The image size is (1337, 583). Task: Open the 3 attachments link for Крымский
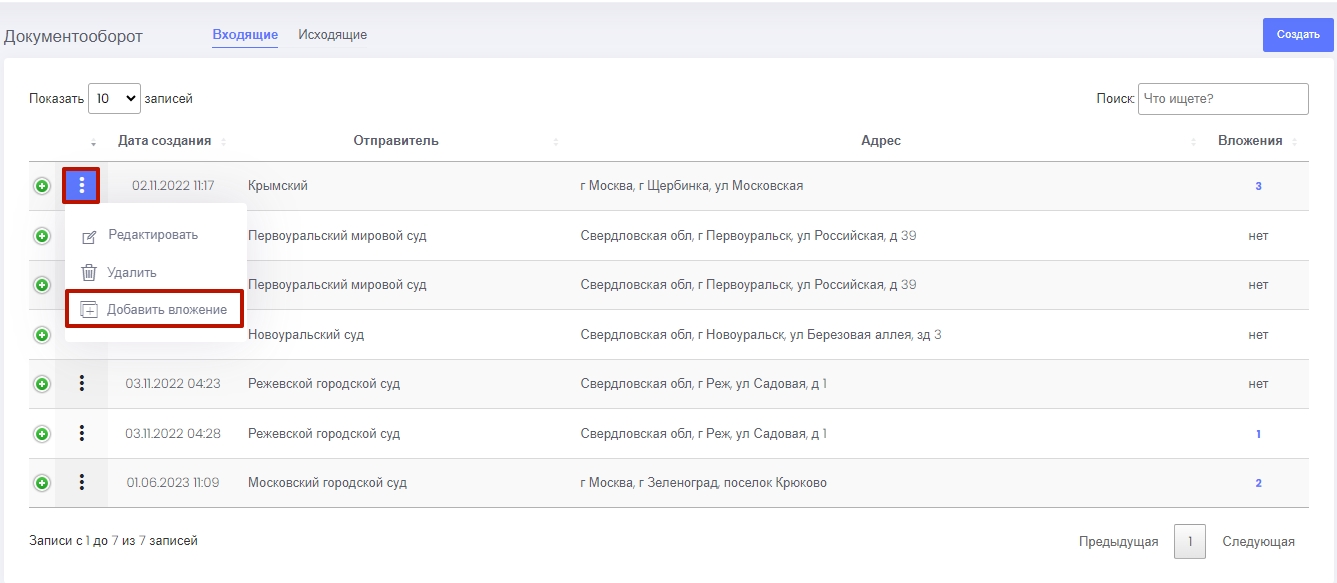tap(1258, 186)
